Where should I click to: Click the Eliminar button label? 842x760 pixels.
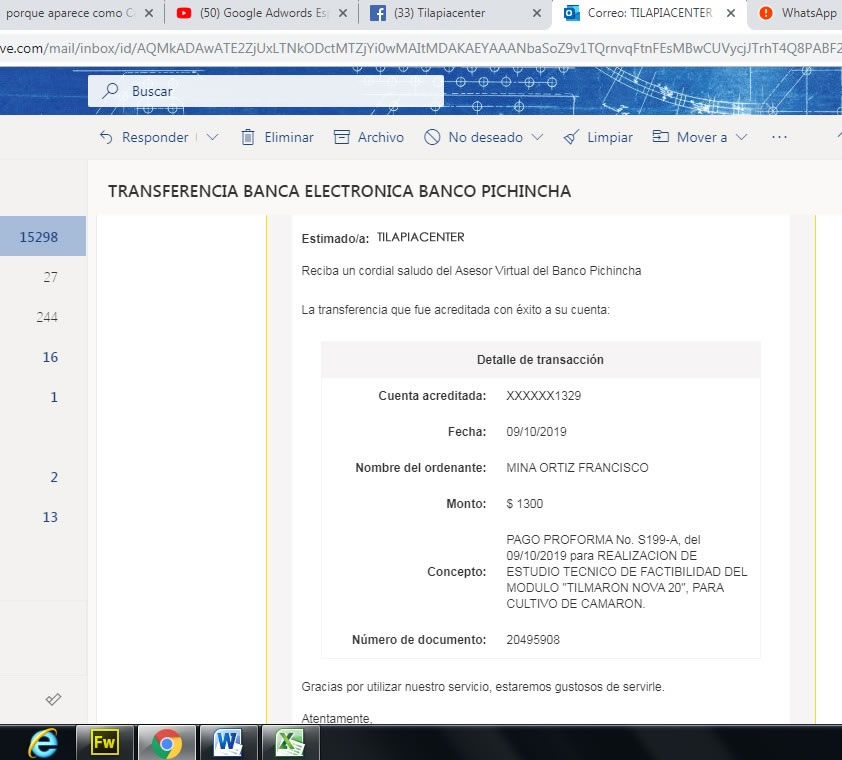pyautogui.click(x=289, y=137)
